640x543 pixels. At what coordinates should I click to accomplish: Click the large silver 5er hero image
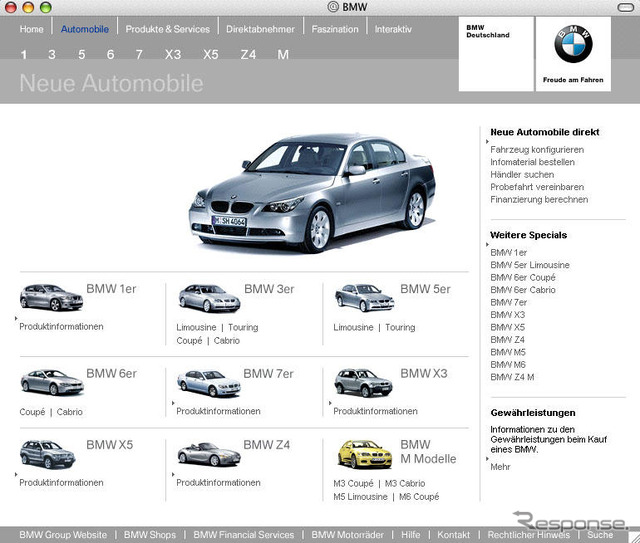pyautogui.click(x=312, y=193)
